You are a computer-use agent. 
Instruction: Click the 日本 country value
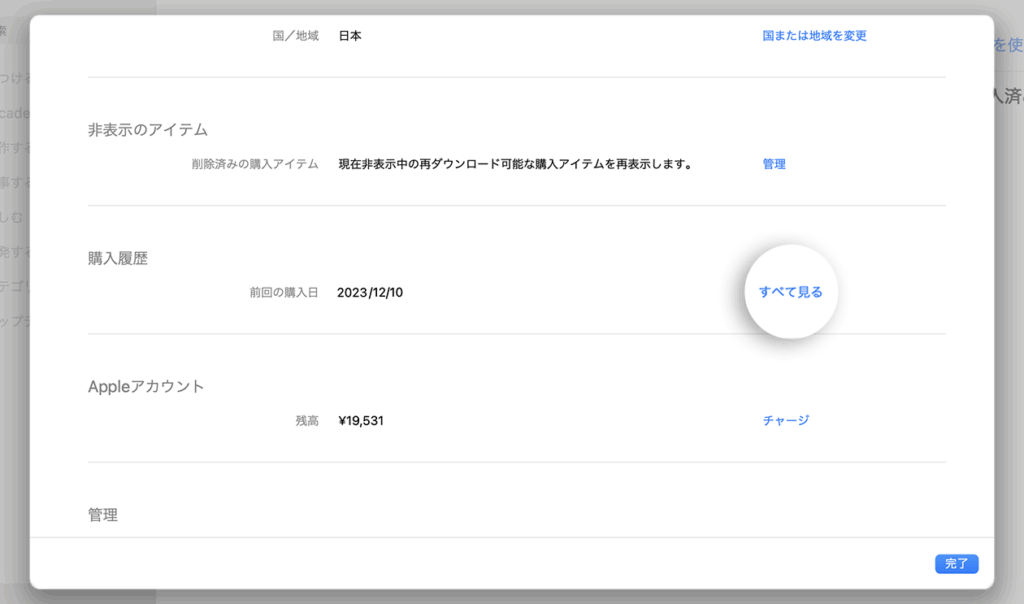tap(349, 36)
